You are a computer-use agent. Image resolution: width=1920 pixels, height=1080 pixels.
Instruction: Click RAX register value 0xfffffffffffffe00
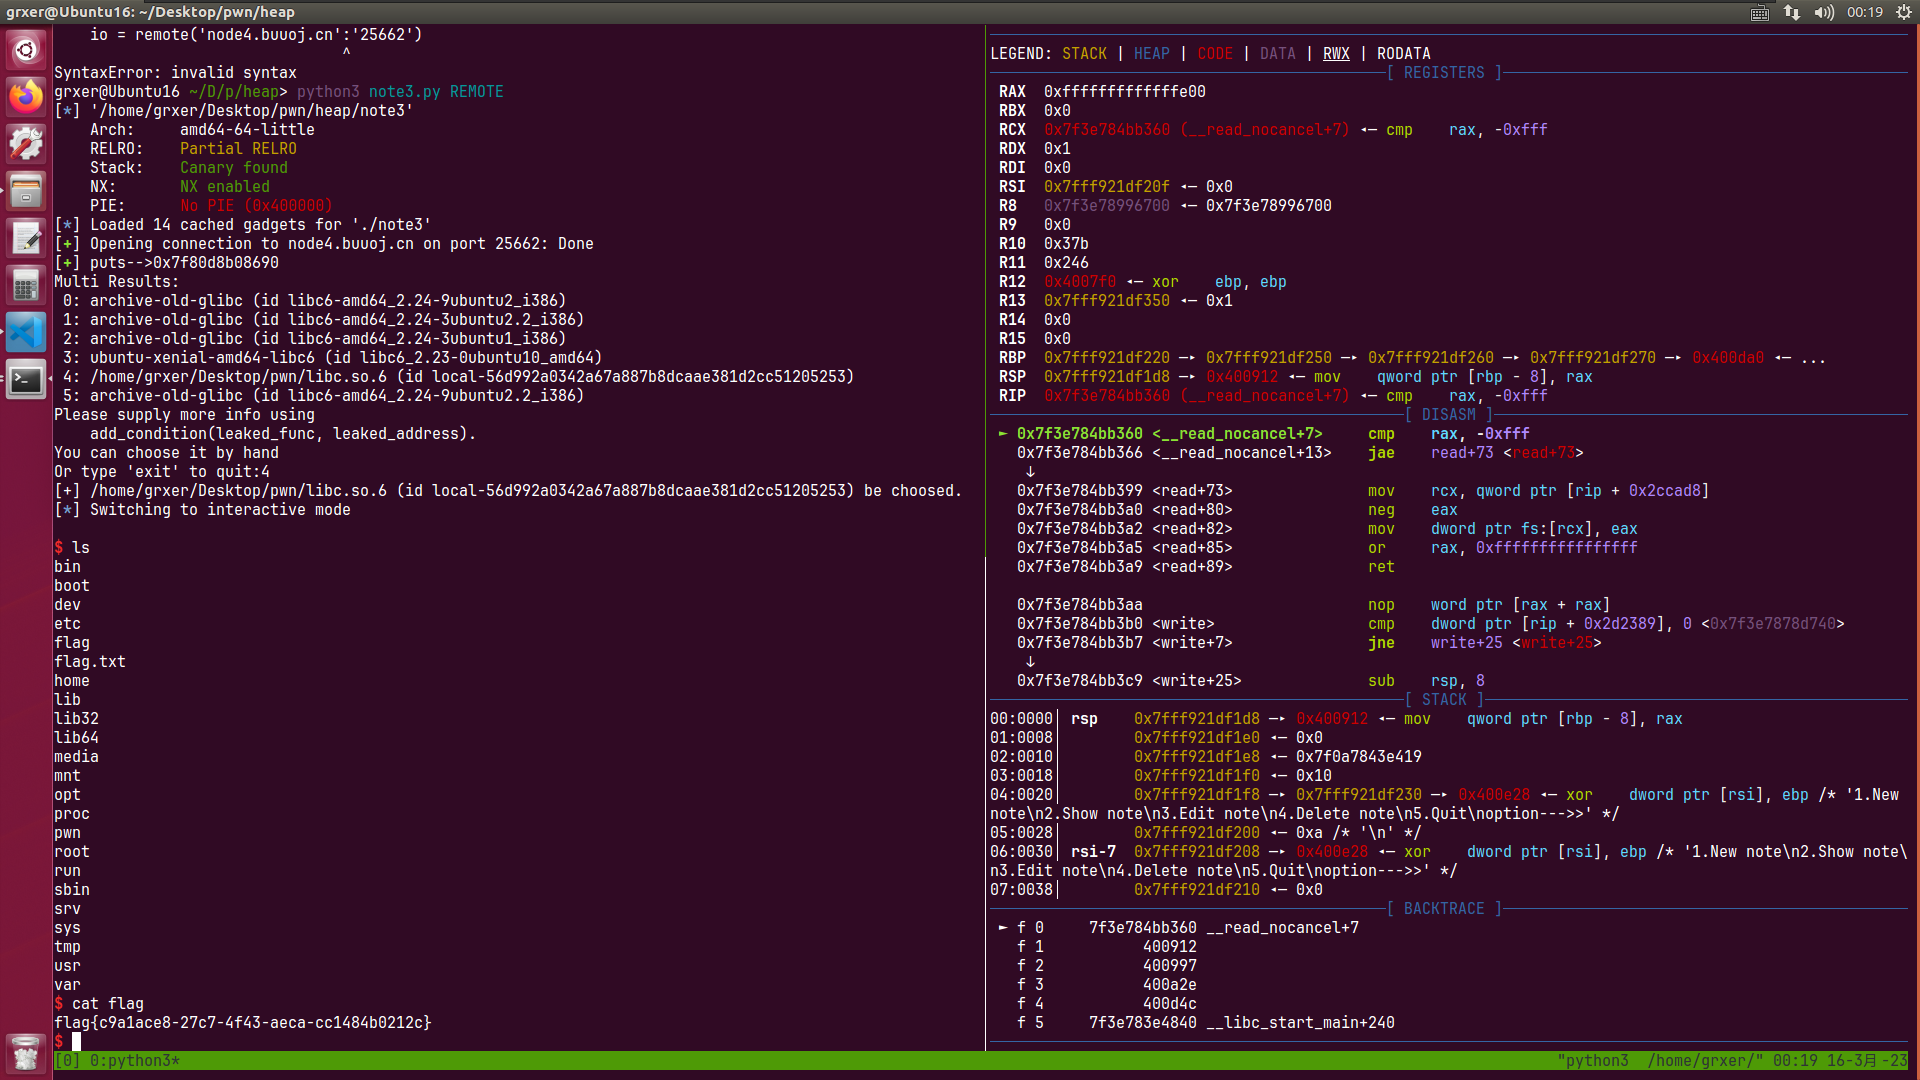click(1125, 92)
